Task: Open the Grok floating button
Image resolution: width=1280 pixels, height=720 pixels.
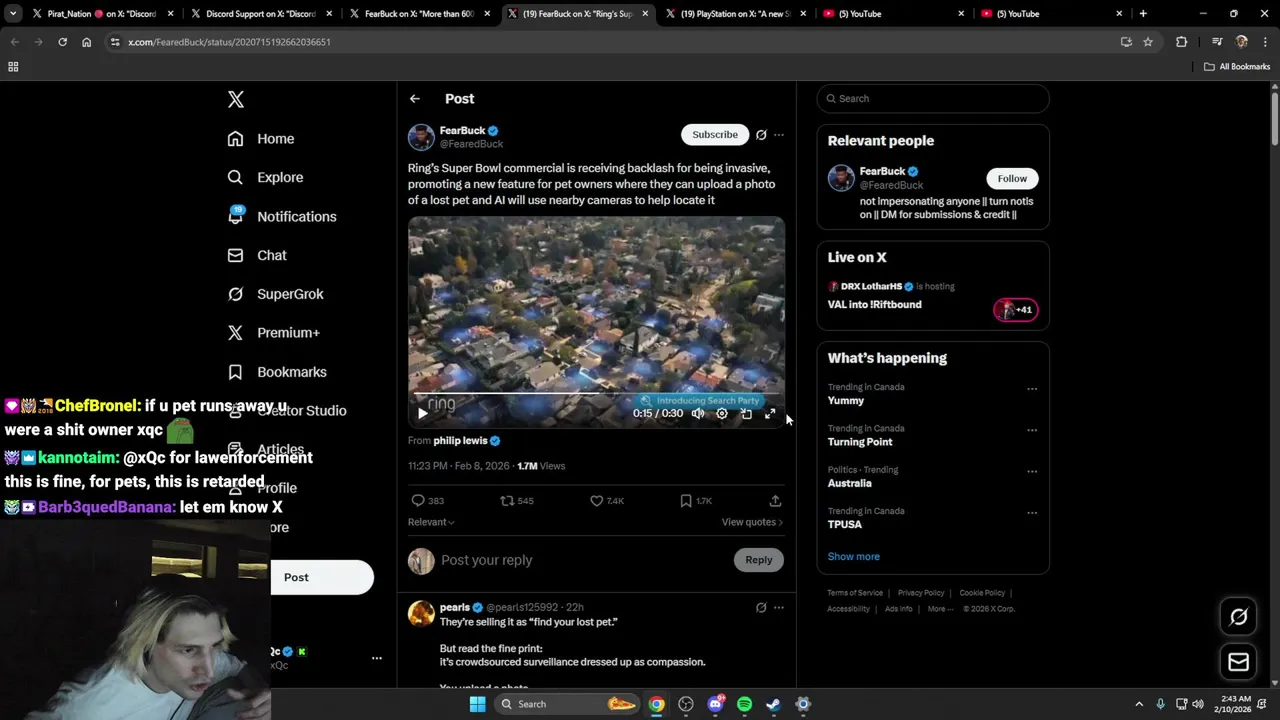Action: (x=1238, y=617)
